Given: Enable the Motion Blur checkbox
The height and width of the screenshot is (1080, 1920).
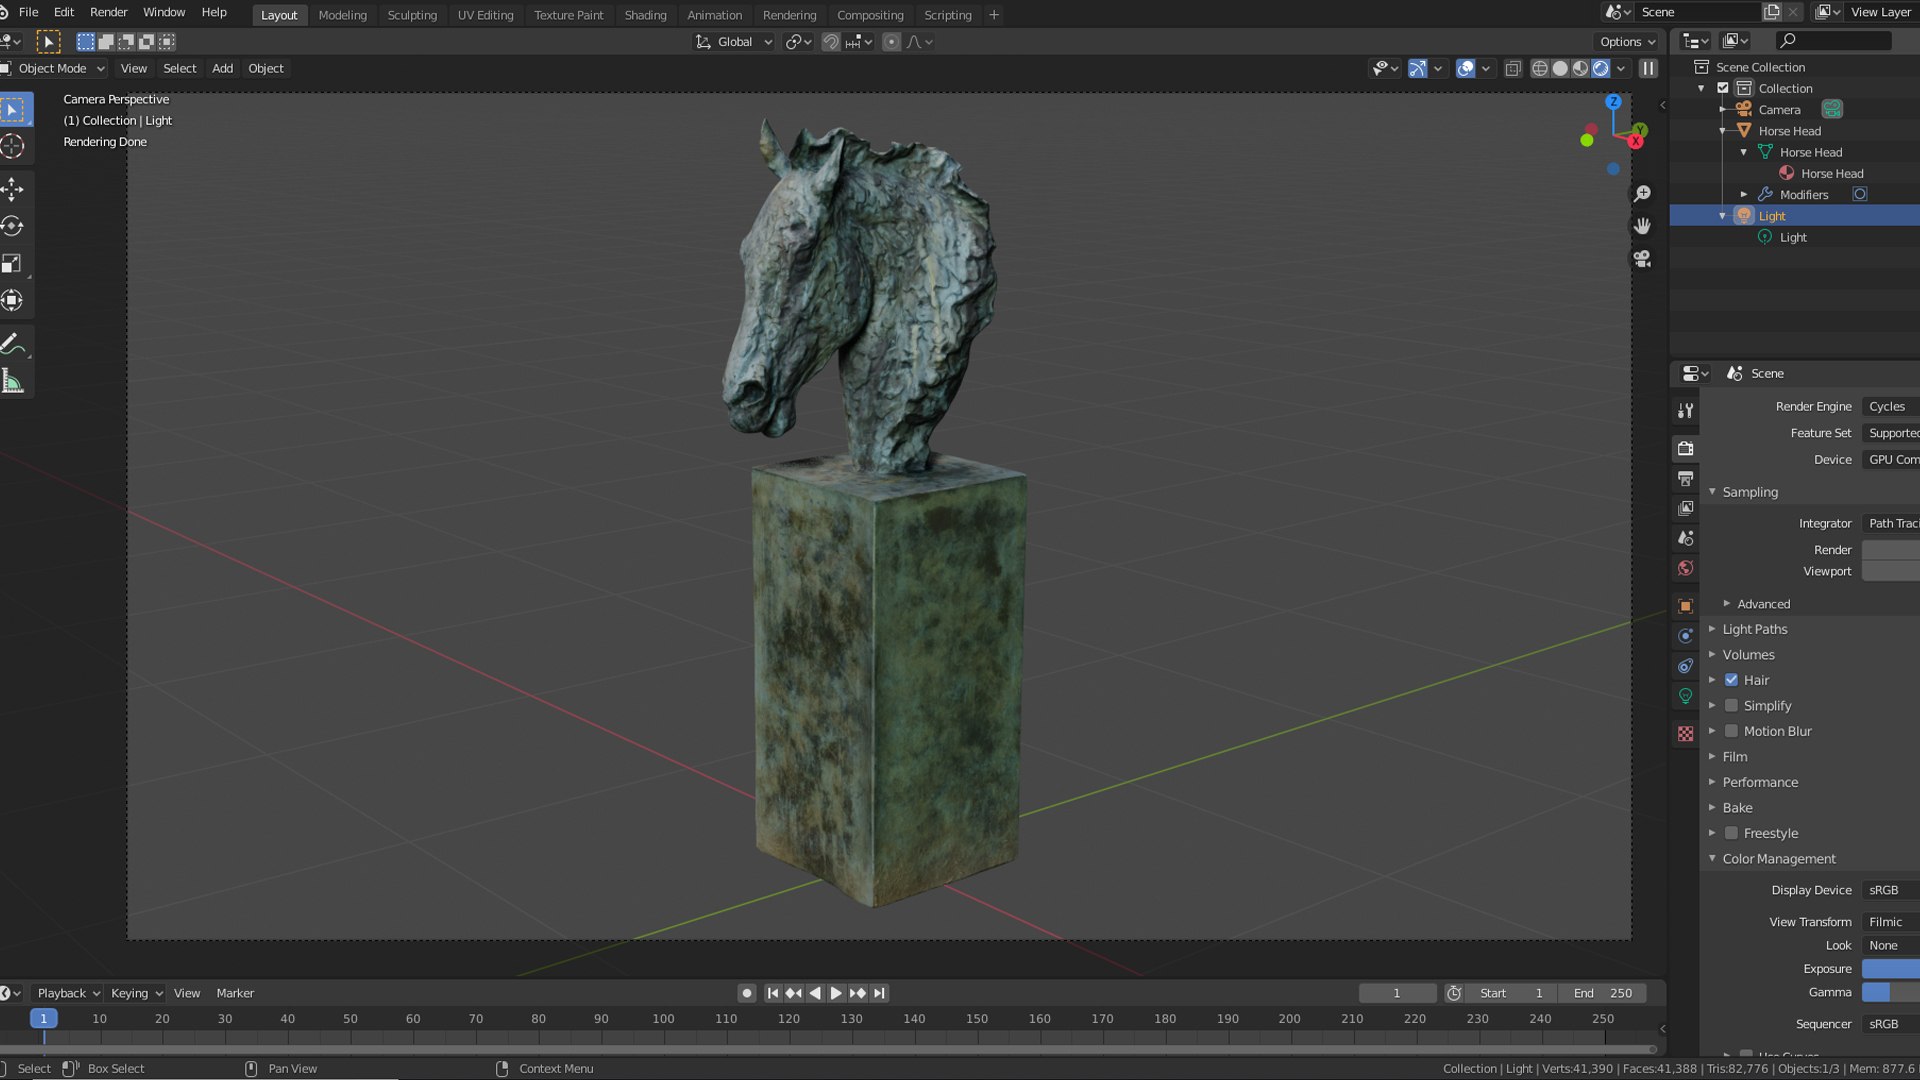Looking at the screenshot, I should 1732,731.
